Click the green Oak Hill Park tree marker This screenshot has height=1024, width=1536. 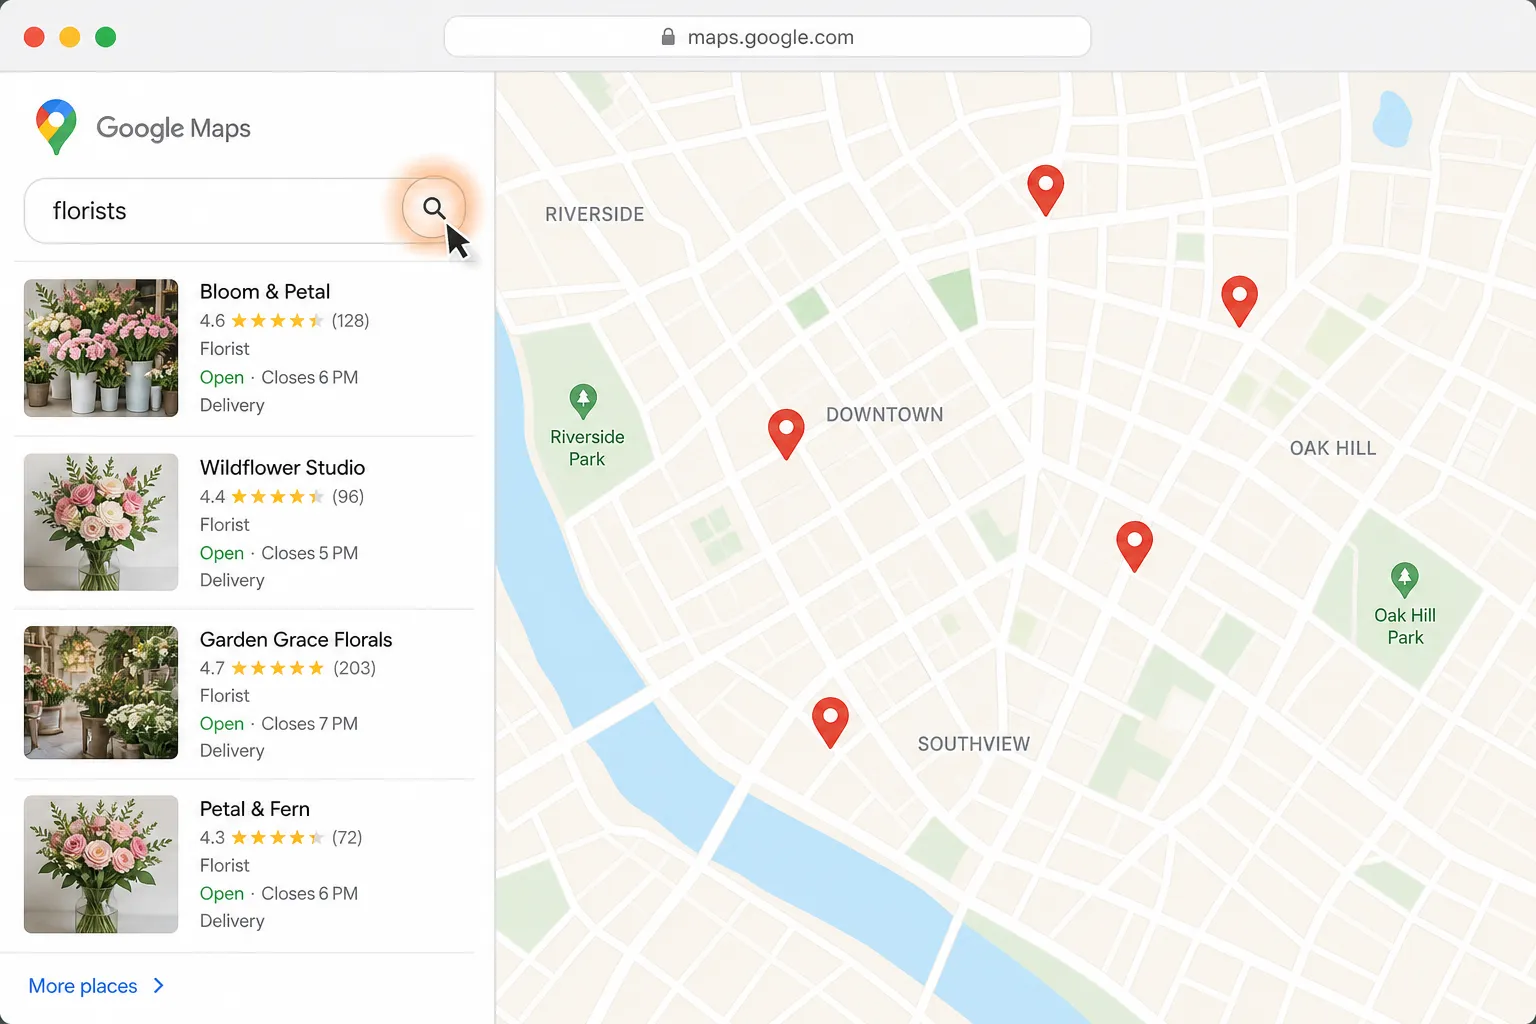click(1405, 580)
